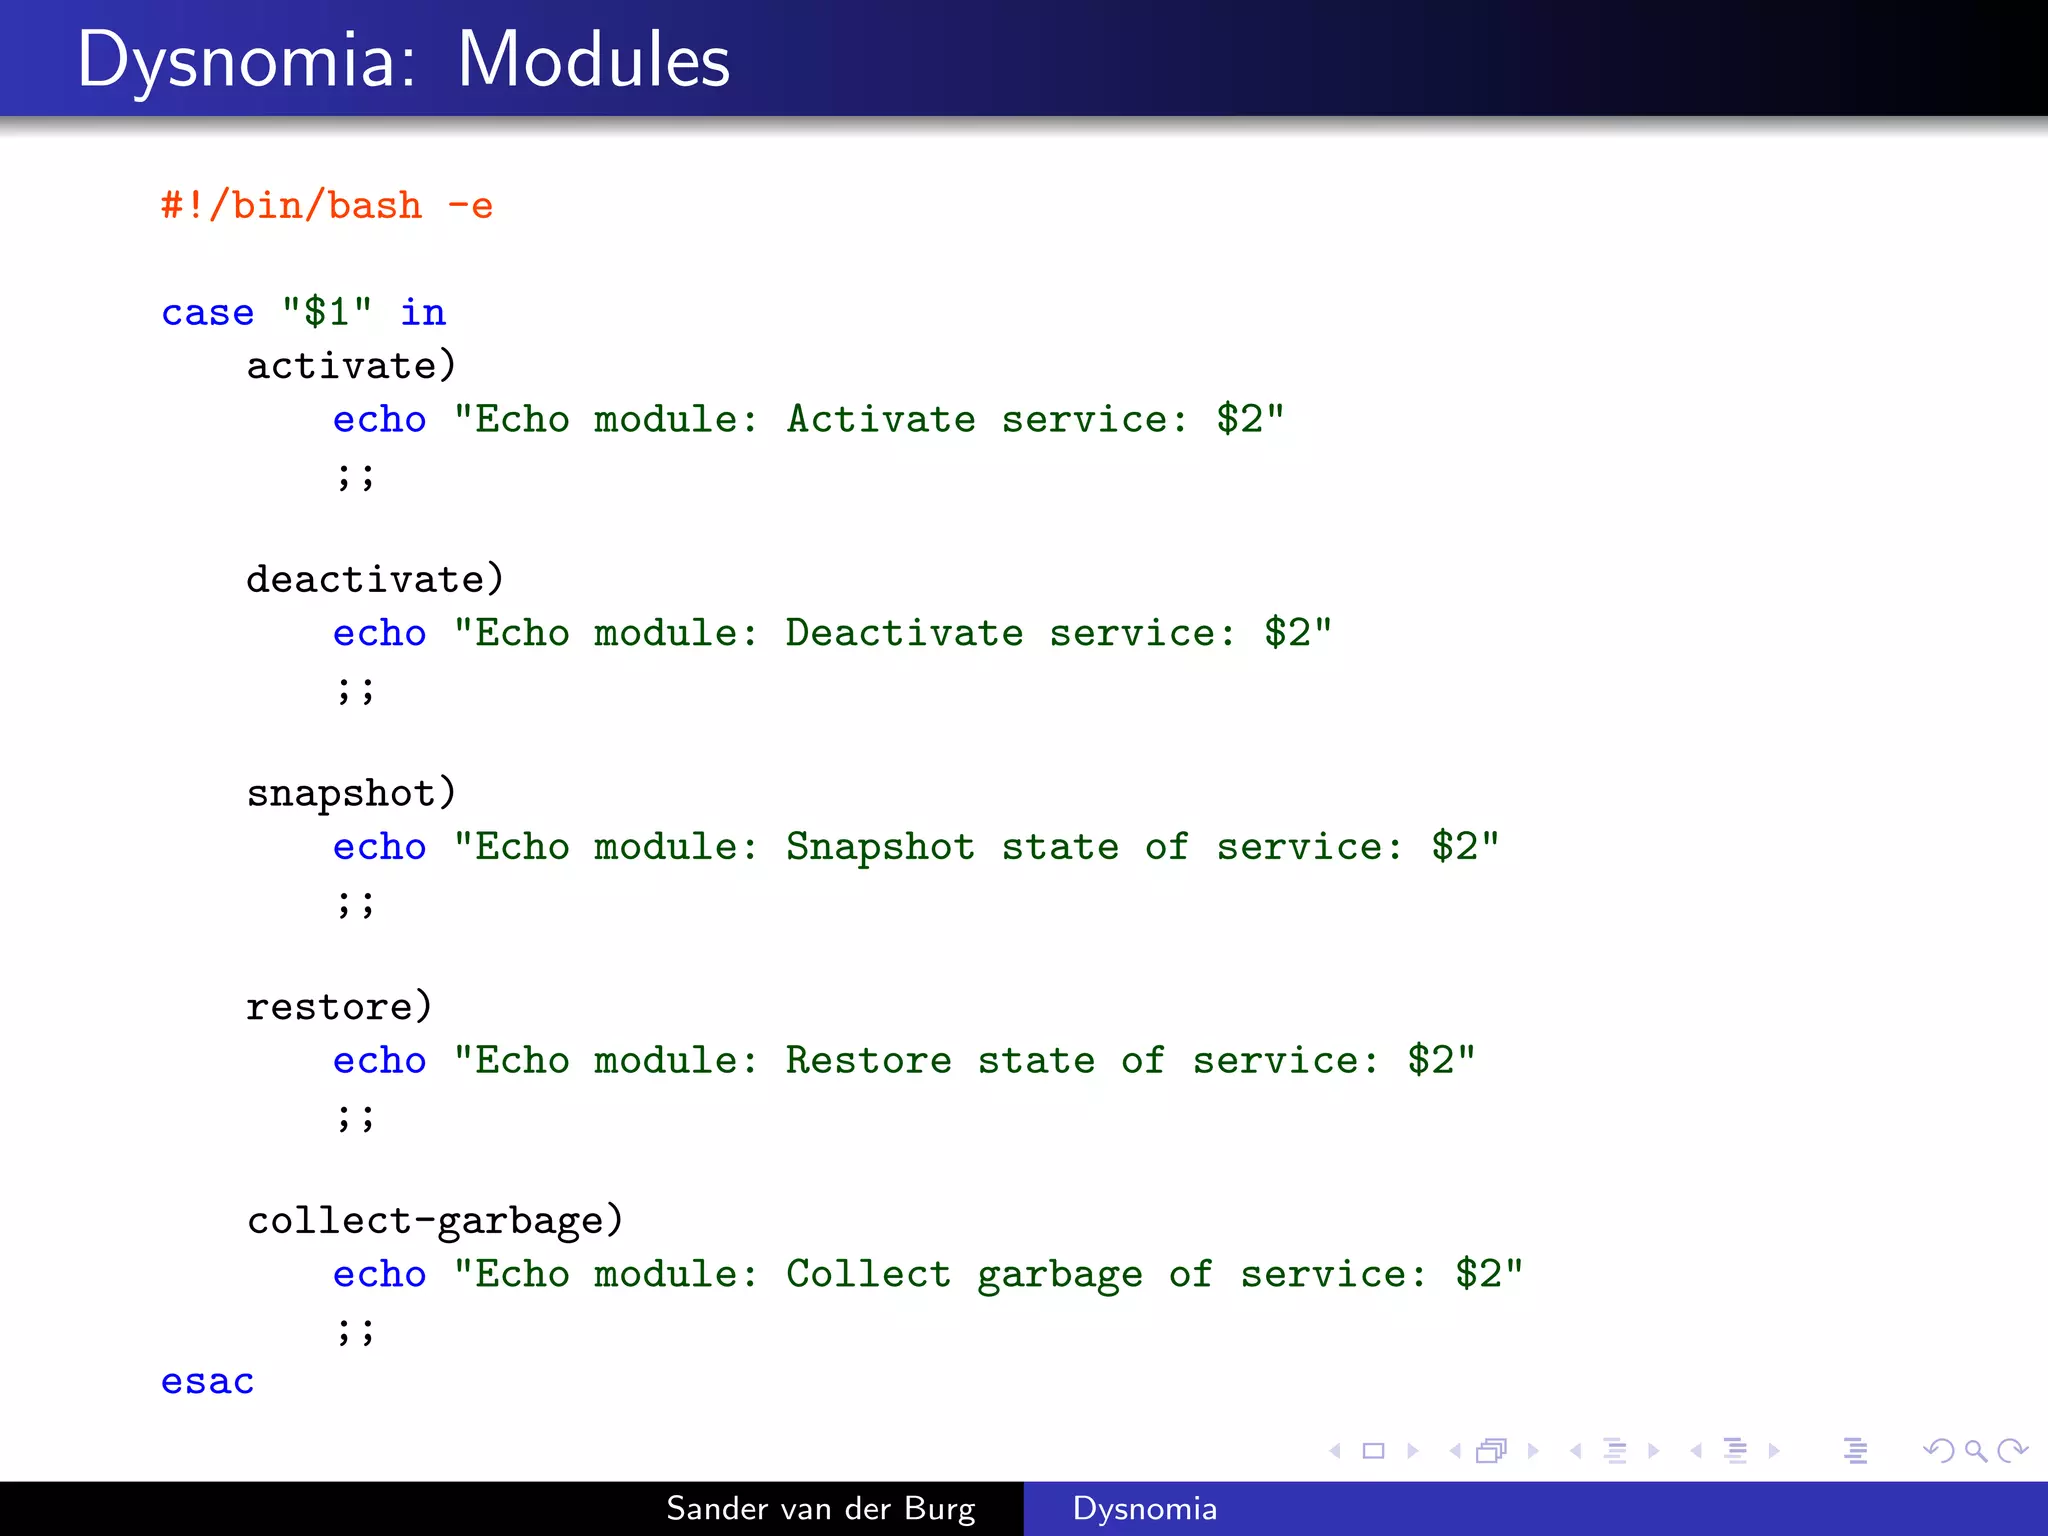
Task: Click the string "Echo module: Snapshot state of service: $2"
Action: (977, 846)
